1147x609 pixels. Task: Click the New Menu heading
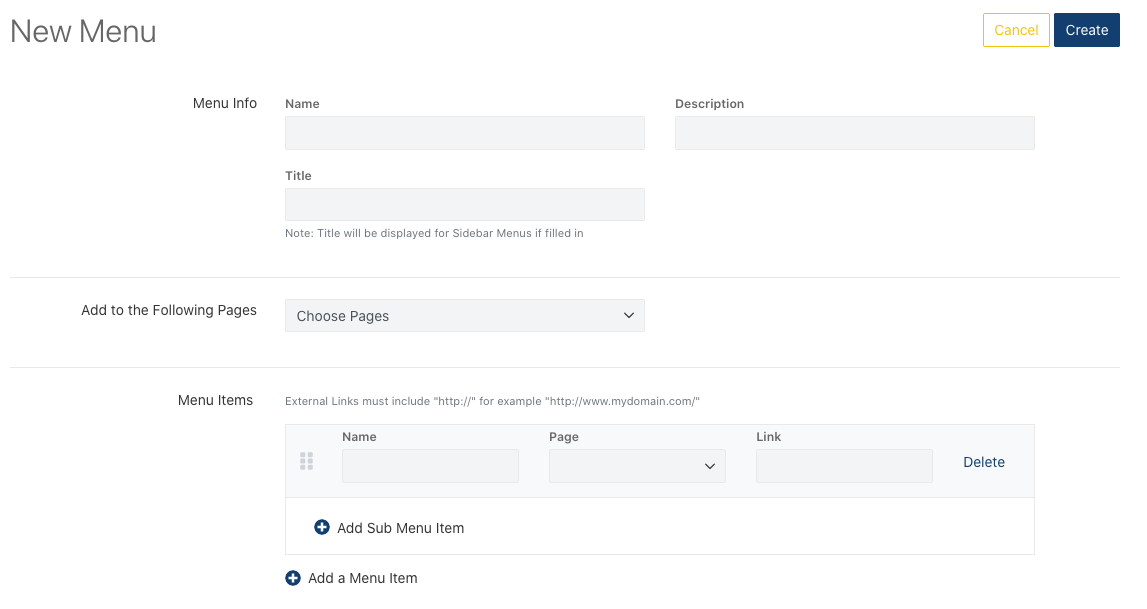click(x=83, y=31)
